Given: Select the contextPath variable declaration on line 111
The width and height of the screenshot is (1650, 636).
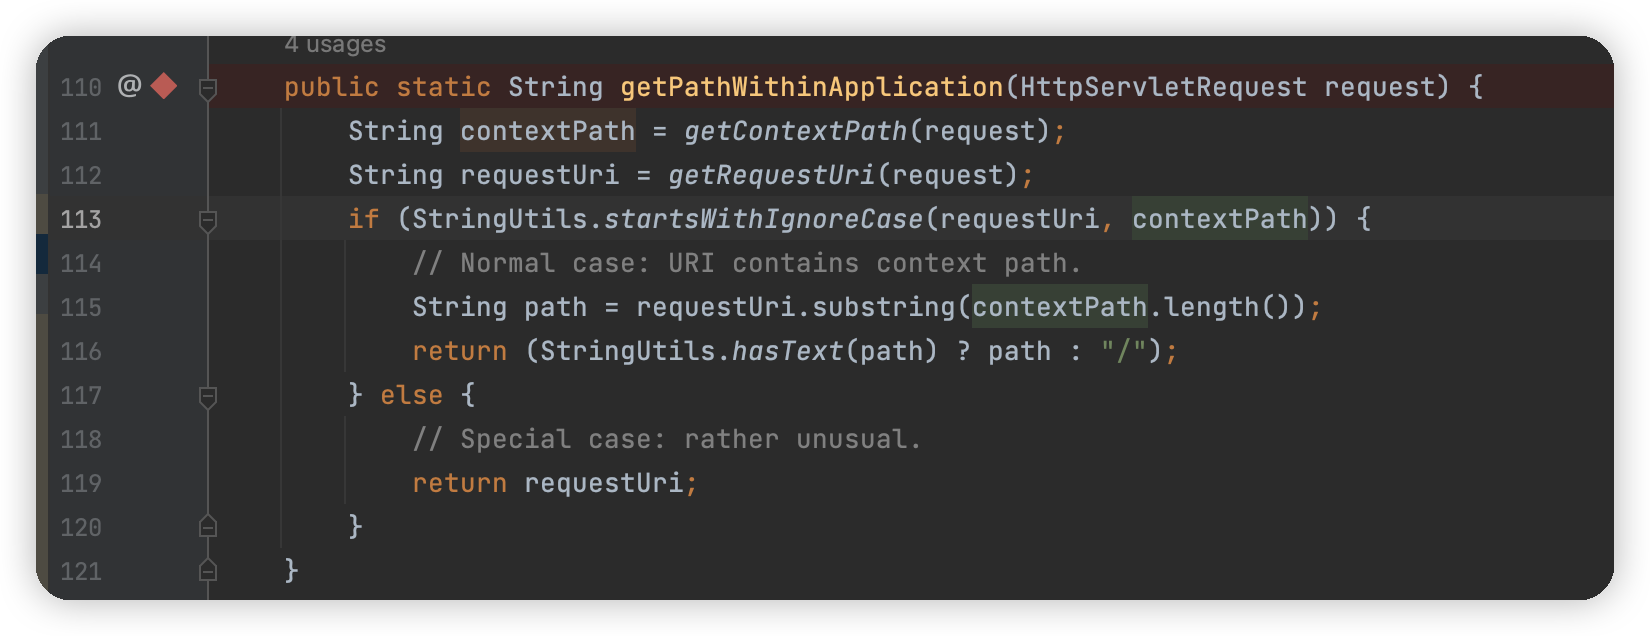Looking at the screenshot, I should click(547, 132).
